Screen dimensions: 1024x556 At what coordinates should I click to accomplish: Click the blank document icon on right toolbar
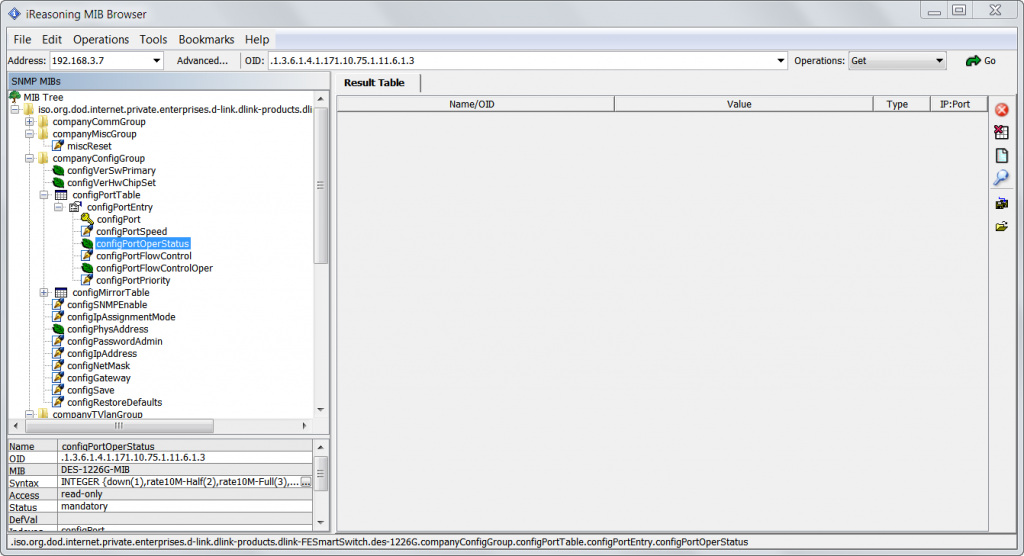tap(1002, 155)
